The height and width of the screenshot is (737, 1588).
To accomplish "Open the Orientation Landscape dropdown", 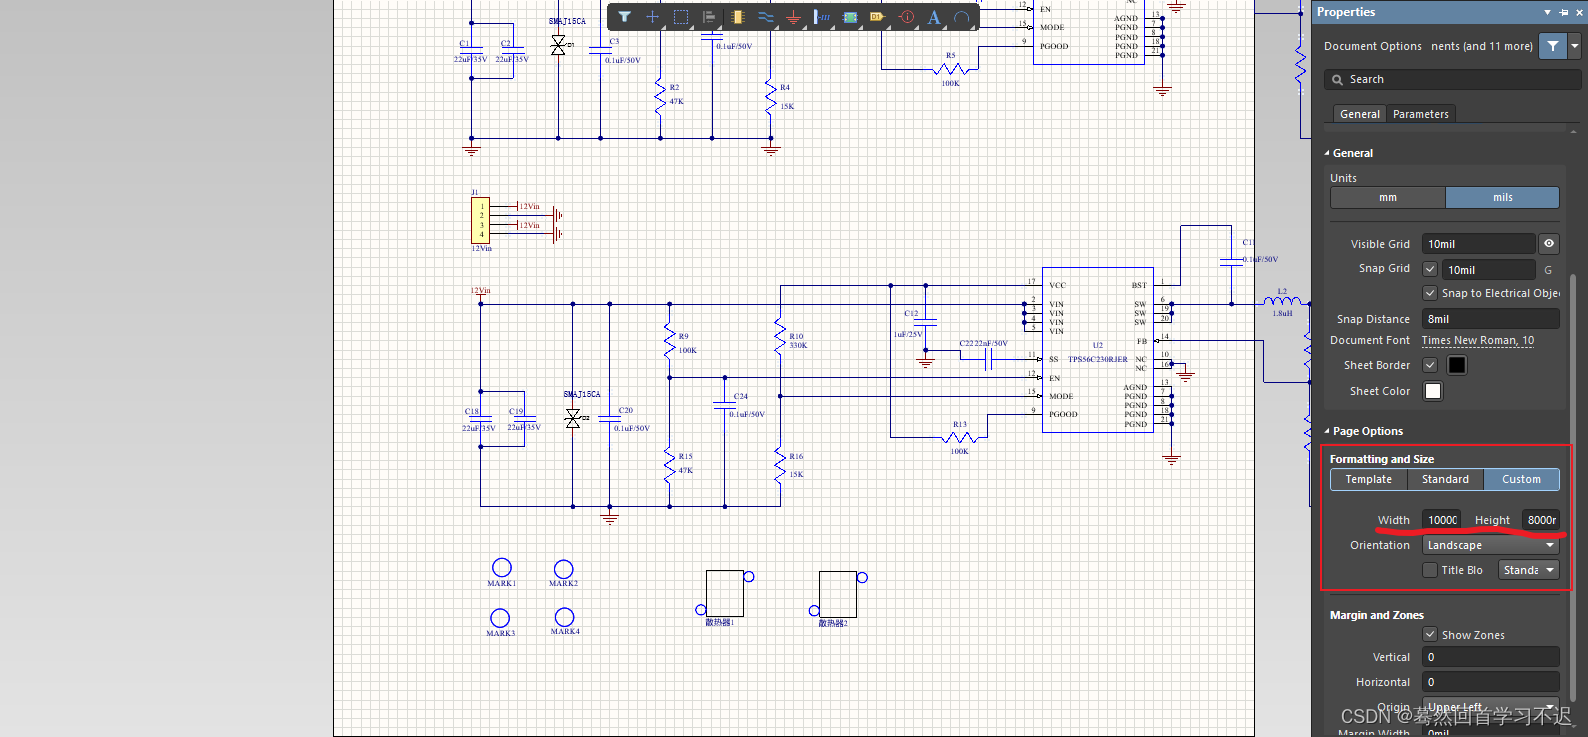I will pyautogui.click(x=1491, y=546).
